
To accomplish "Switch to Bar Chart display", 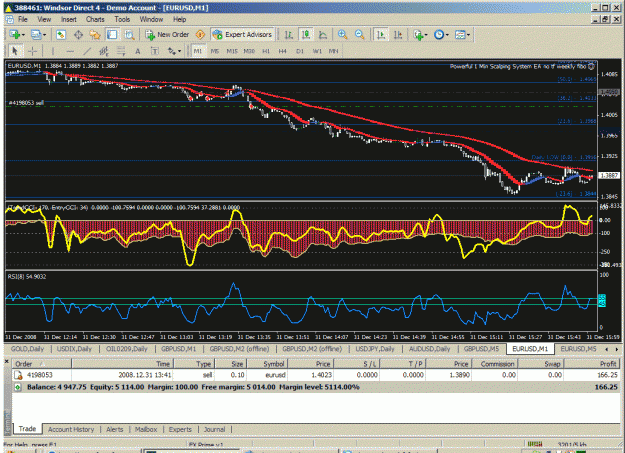I will coord(289,35).
